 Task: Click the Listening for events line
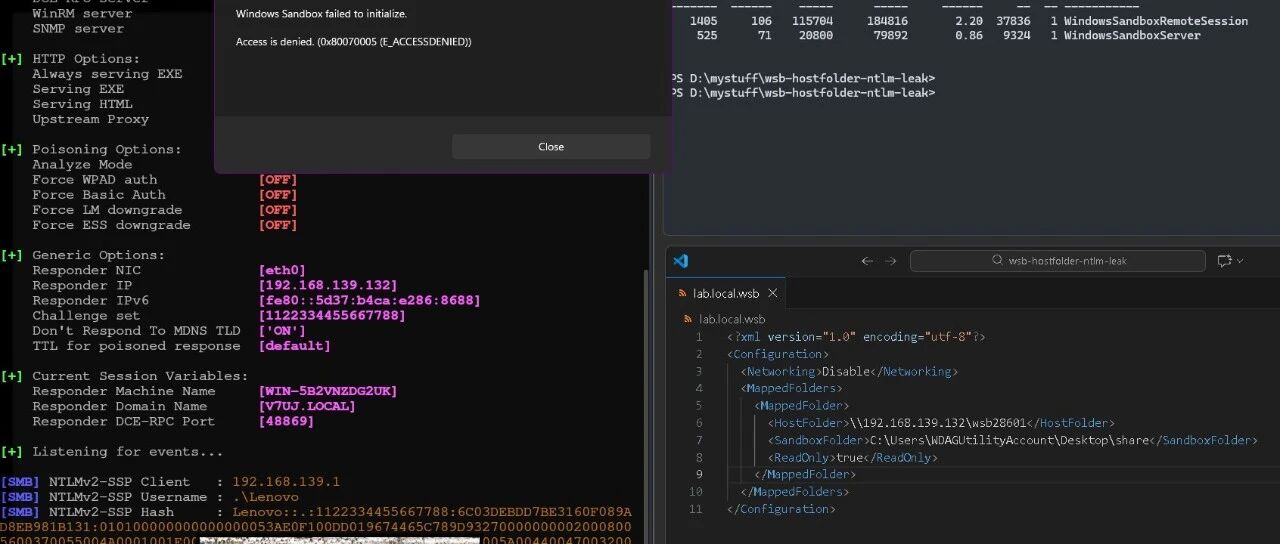click(x=112, y=452)
